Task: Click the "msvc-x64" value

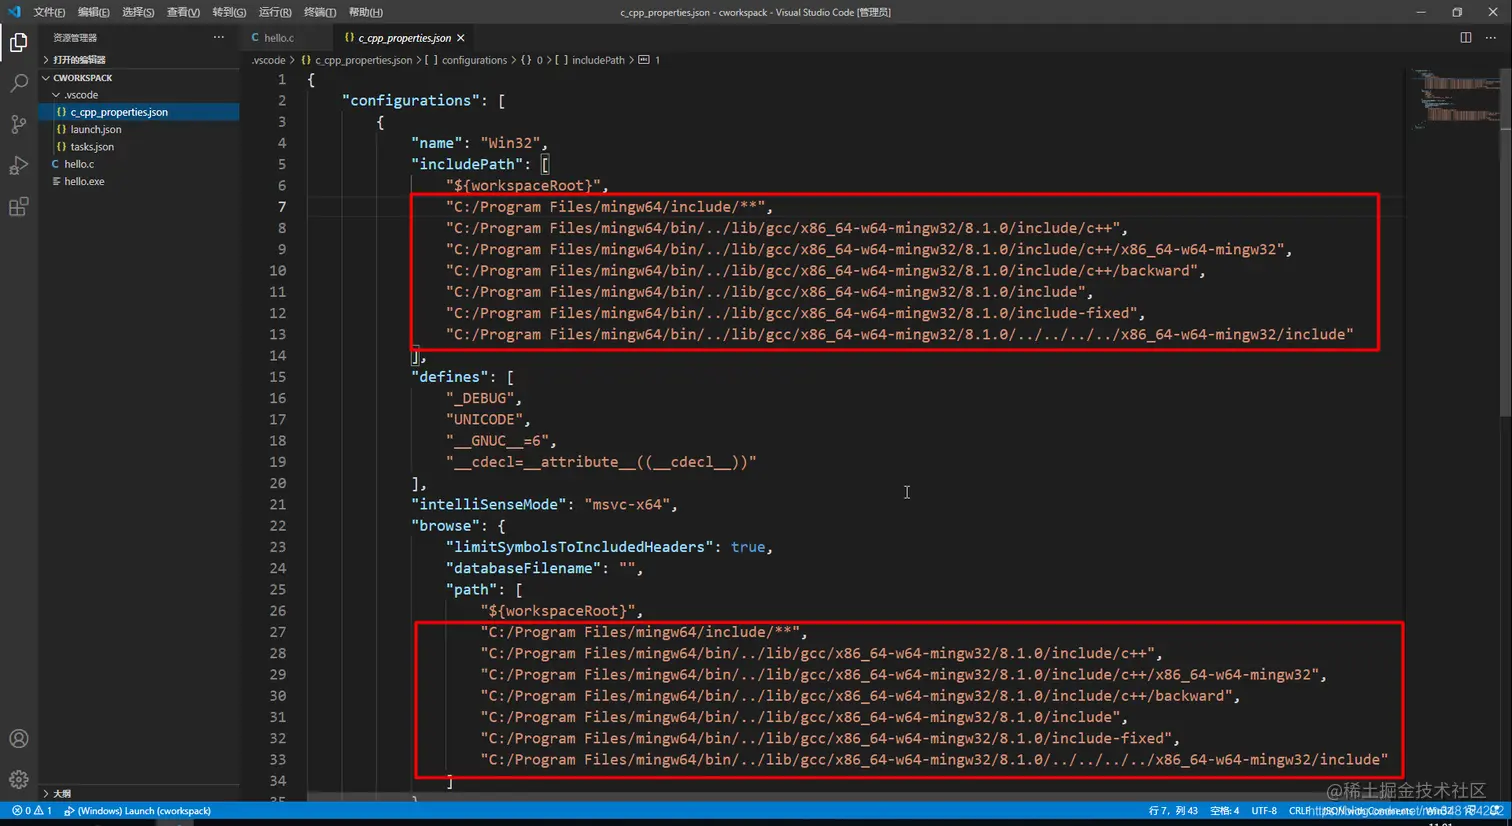Action: (627, 505)
